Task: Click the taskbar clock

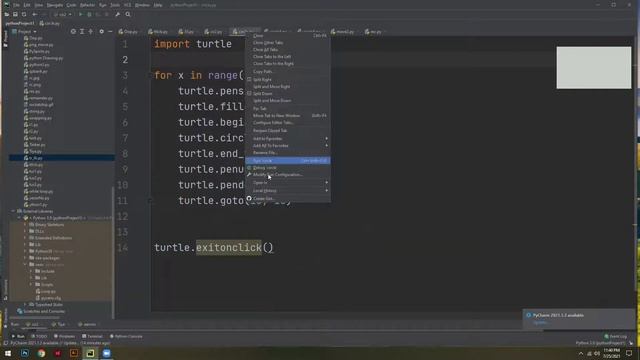Action: click(611, 353)
